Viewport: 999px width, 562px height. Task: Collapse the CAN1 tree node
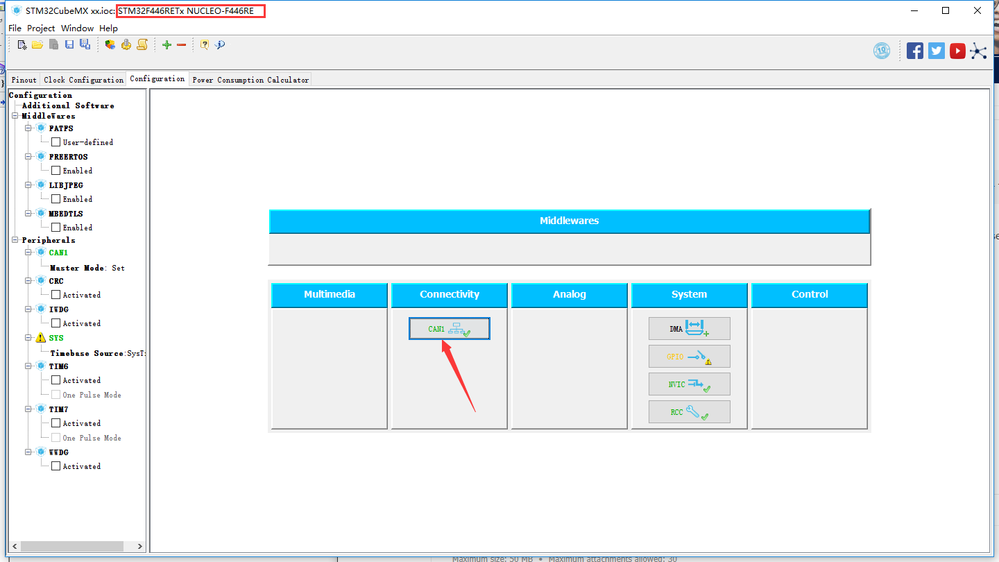click(28, 252)
